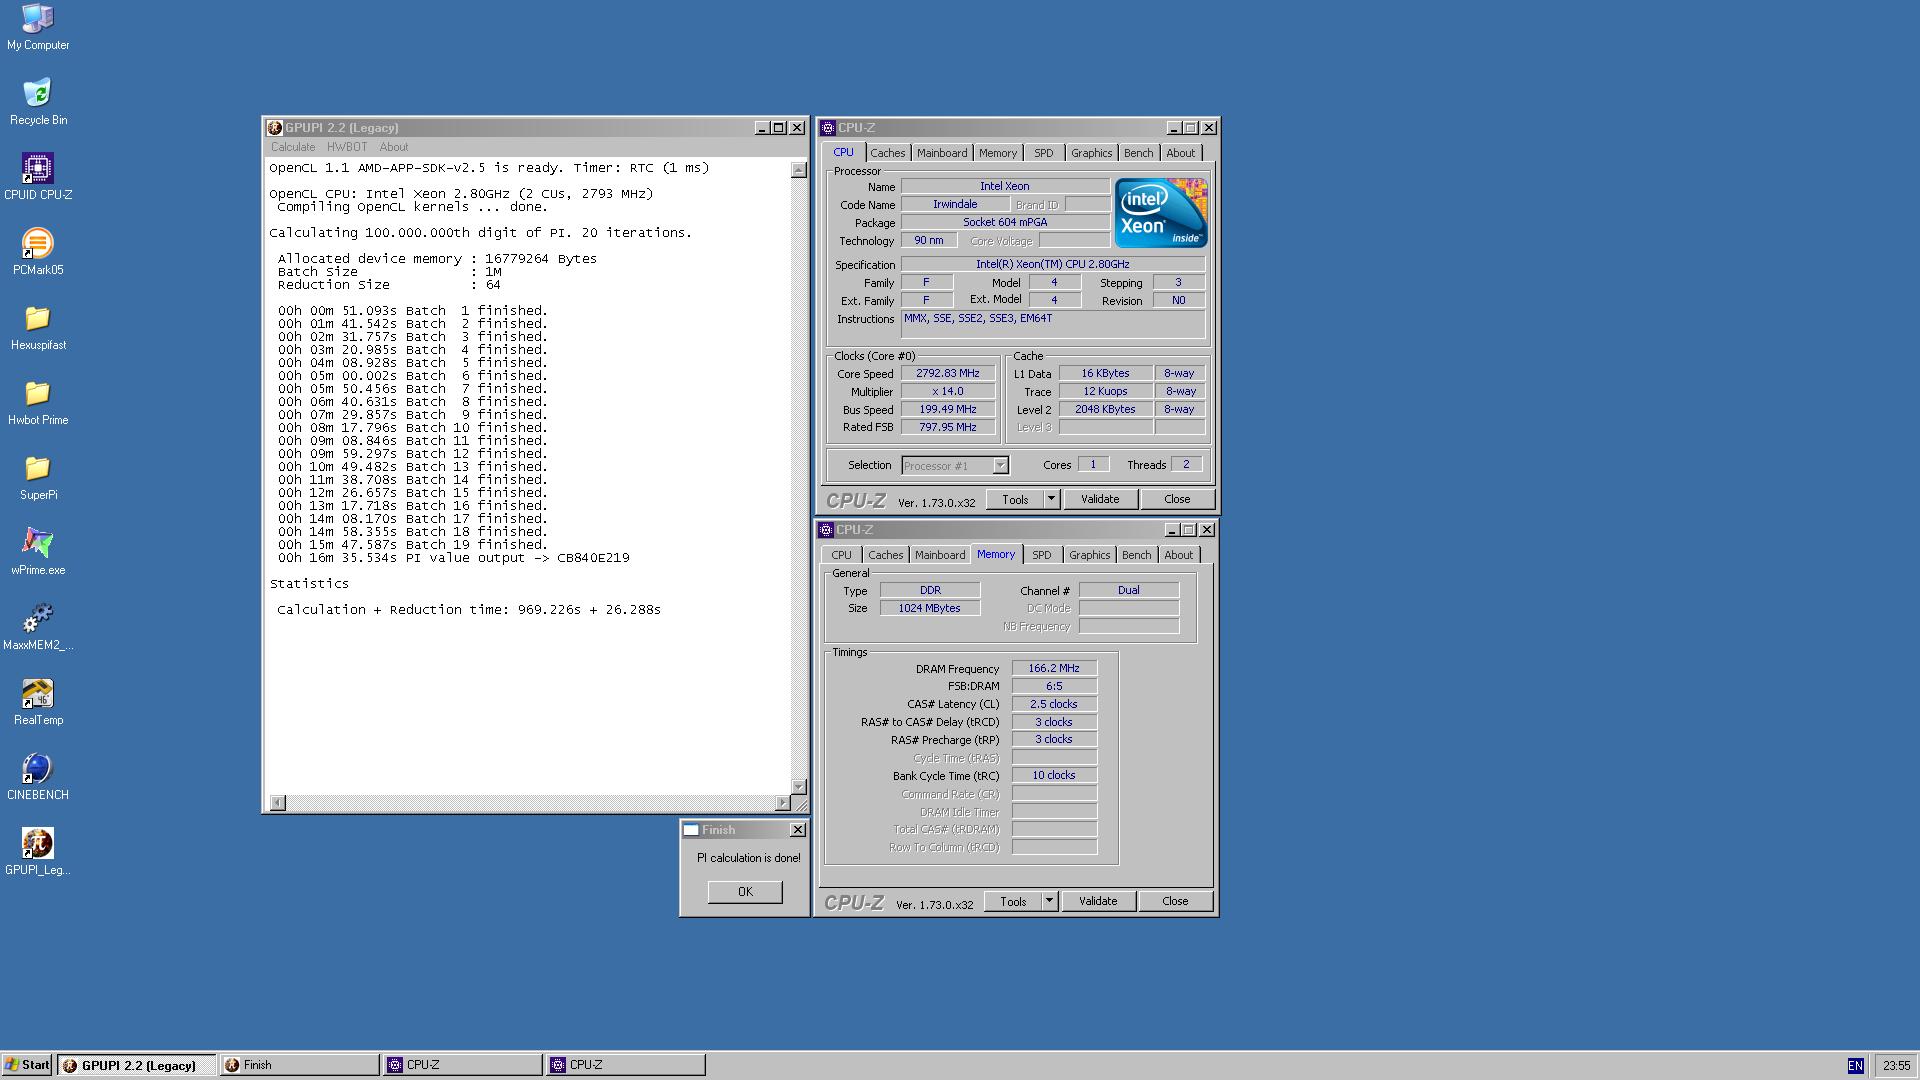The width and height of the screenshot is (1920, 1080).
Task: Expand the Processor #1 selection dropdown
Action: tap(1000, 466)
